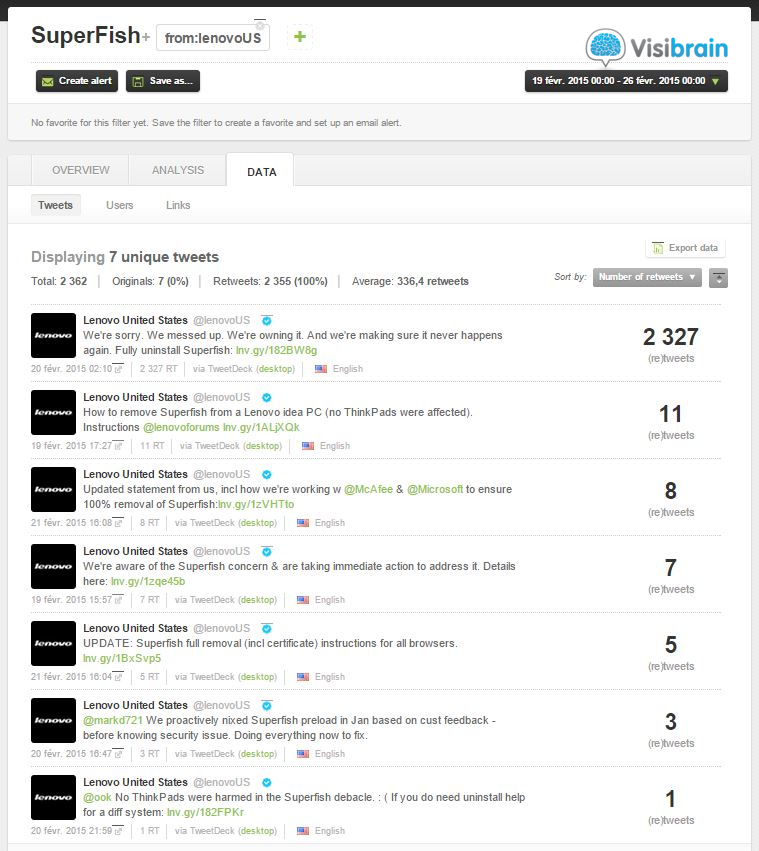The width and height of the screenshot is (759, 851).
Task: Click "Total: 2 362" stat
Action: point(59,282)
